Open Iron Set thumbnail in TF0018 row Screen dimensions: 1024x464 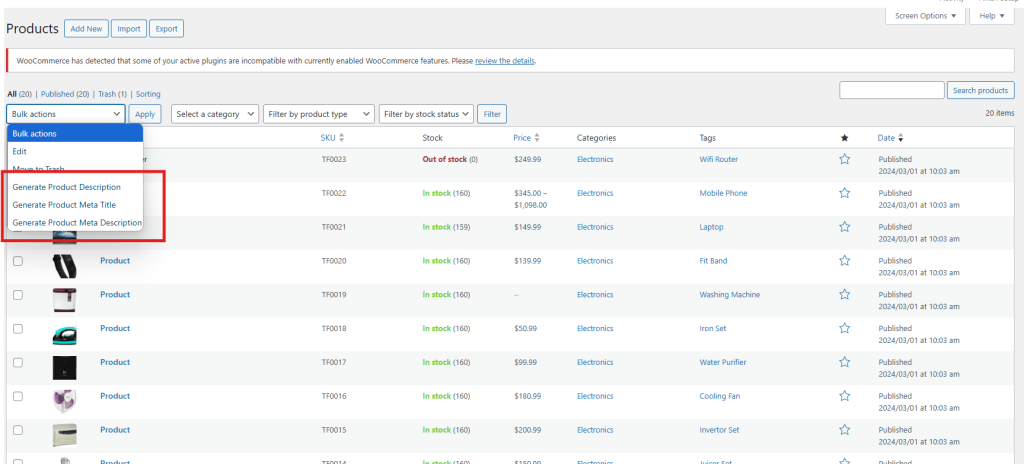pyautogui.click(x=65, y=334)
